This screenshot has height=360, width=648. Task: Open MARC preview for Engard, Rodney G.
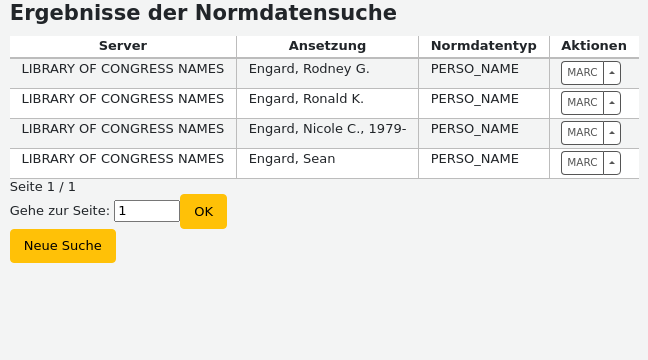click(582, 73)
